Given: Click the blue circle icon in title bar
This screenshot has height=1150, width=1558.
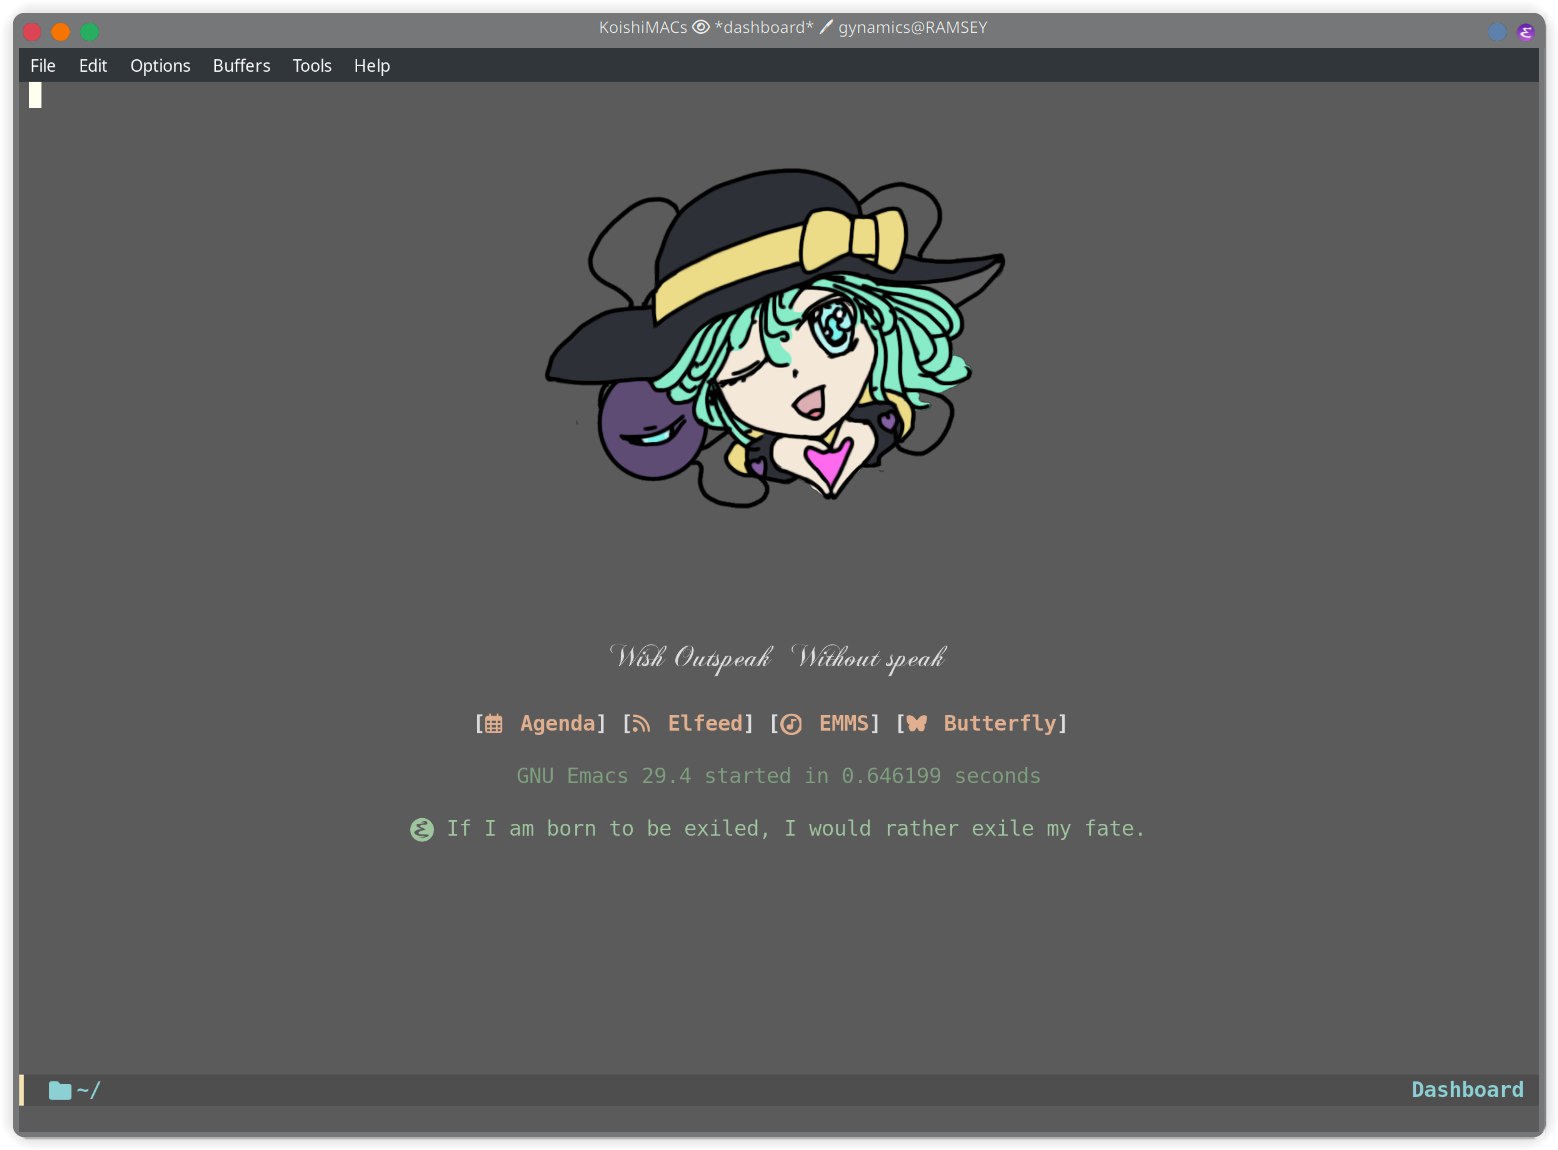Looking at the screenshot, I should (x=1497, y=32).
